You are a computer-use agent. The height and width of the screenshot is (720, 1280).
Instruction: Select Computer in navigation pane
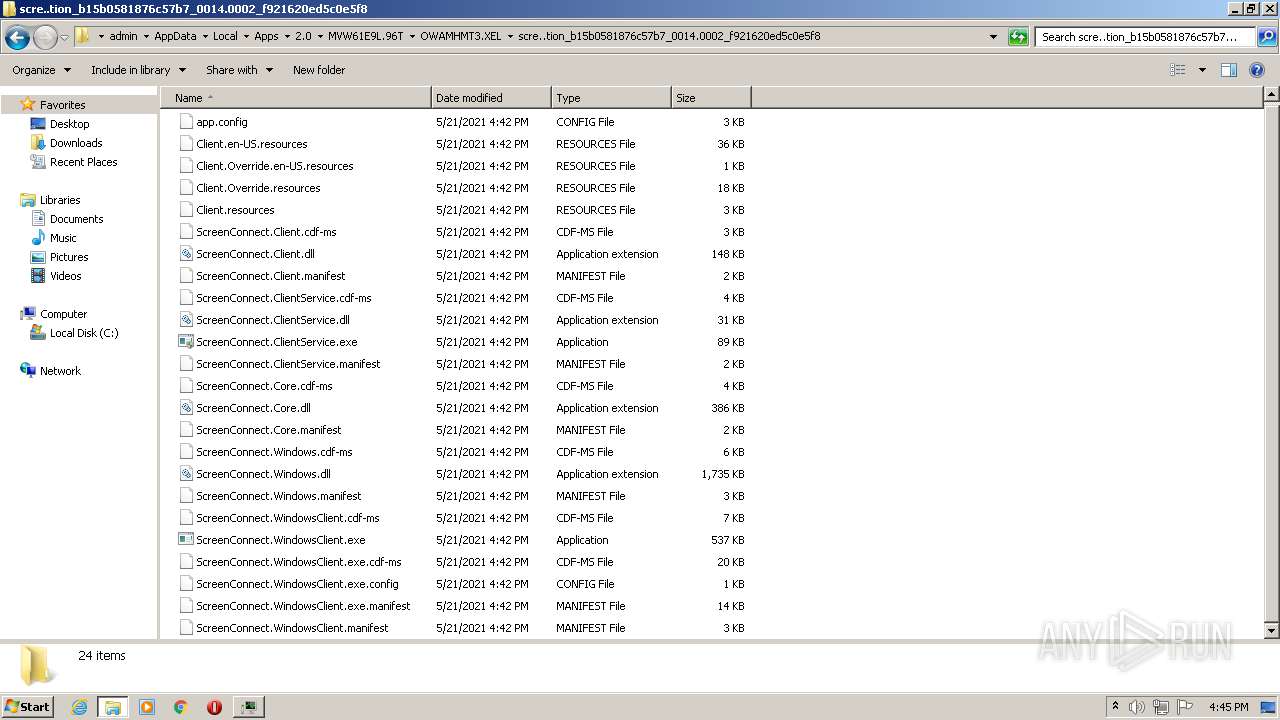coord(63,314)
